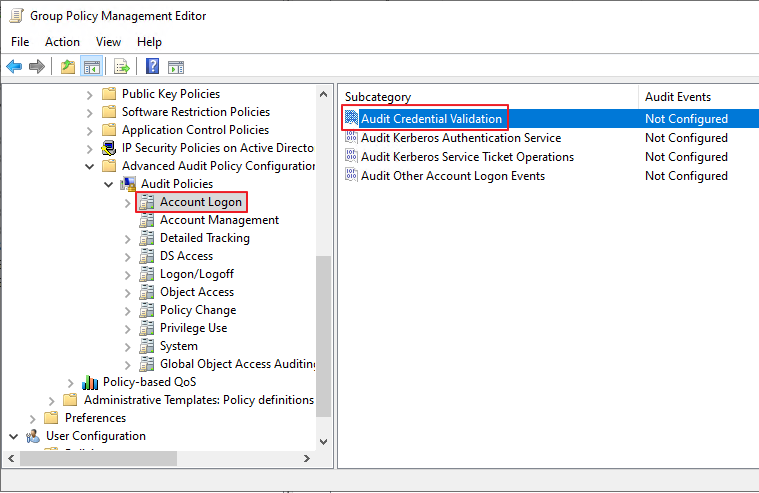Select Account Management in the tree
Image resolution: width=759 pixels, height=493 pixels.
[219, 220]
